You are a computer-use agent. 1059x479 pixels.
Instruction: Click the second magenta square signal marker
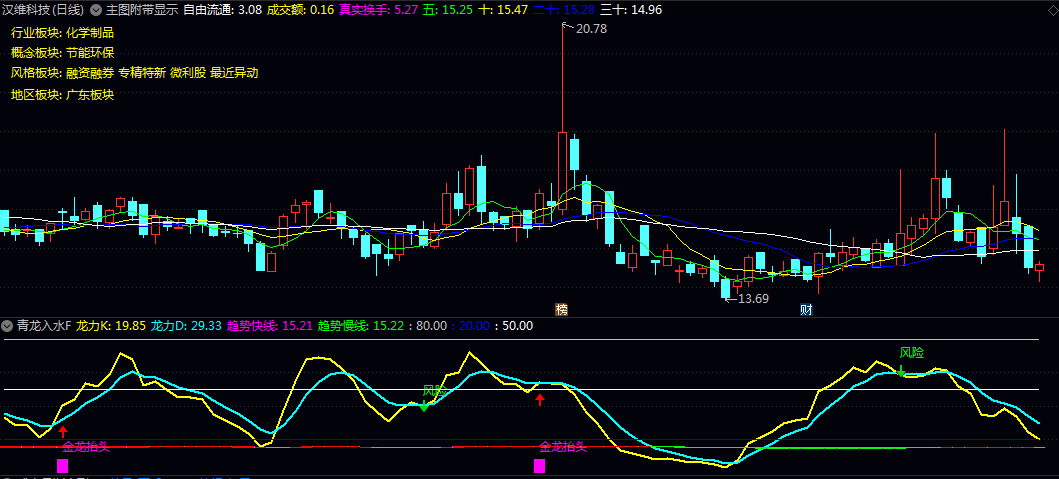pyautogui.click(x=540, y=465)
